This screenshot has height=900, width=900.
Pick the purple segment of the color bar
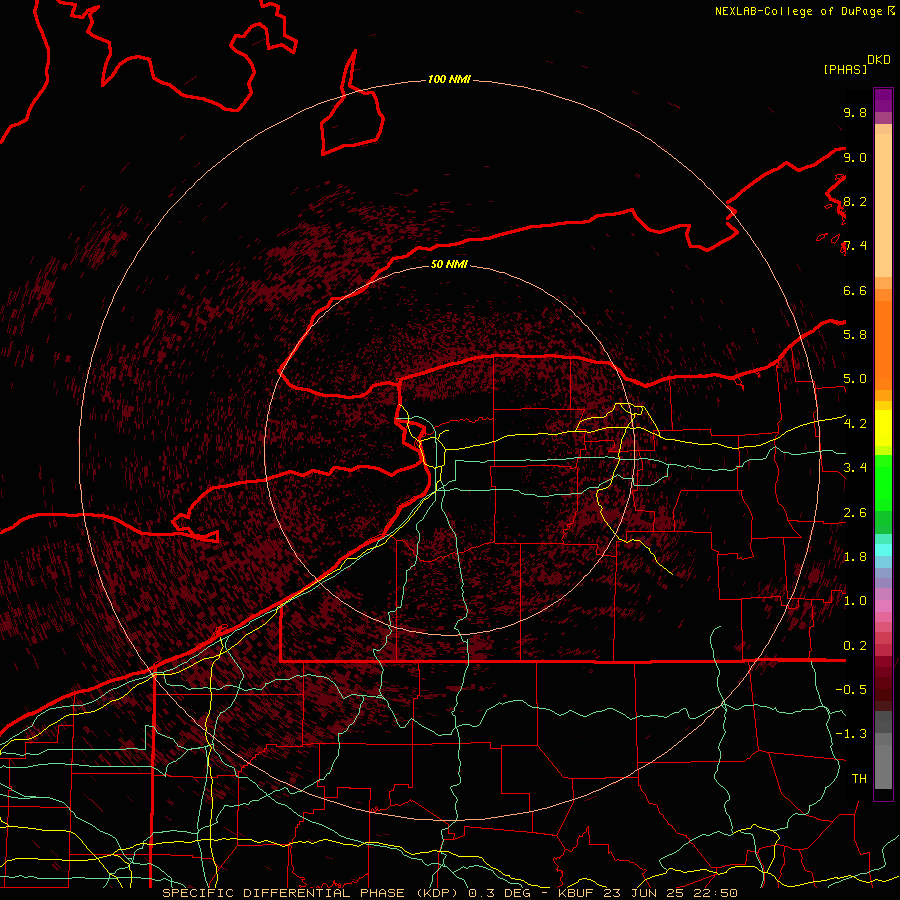point(883,100)
